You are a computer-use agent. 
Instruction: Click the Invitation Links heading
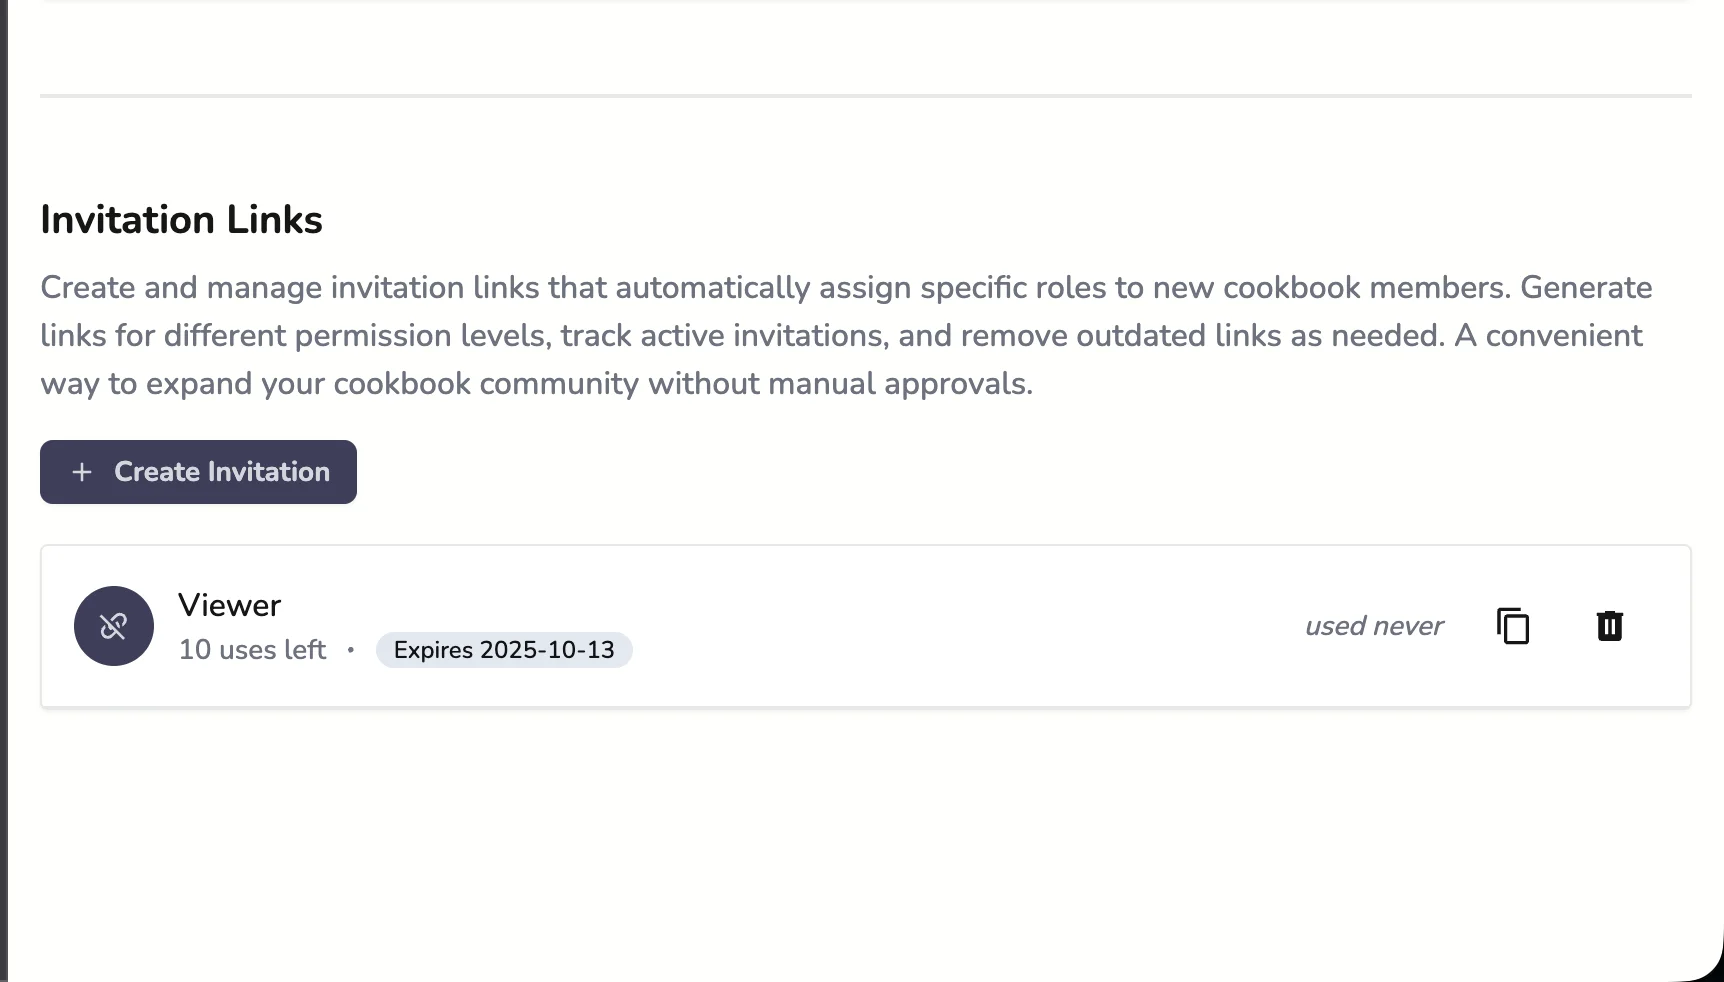(181, 219)
